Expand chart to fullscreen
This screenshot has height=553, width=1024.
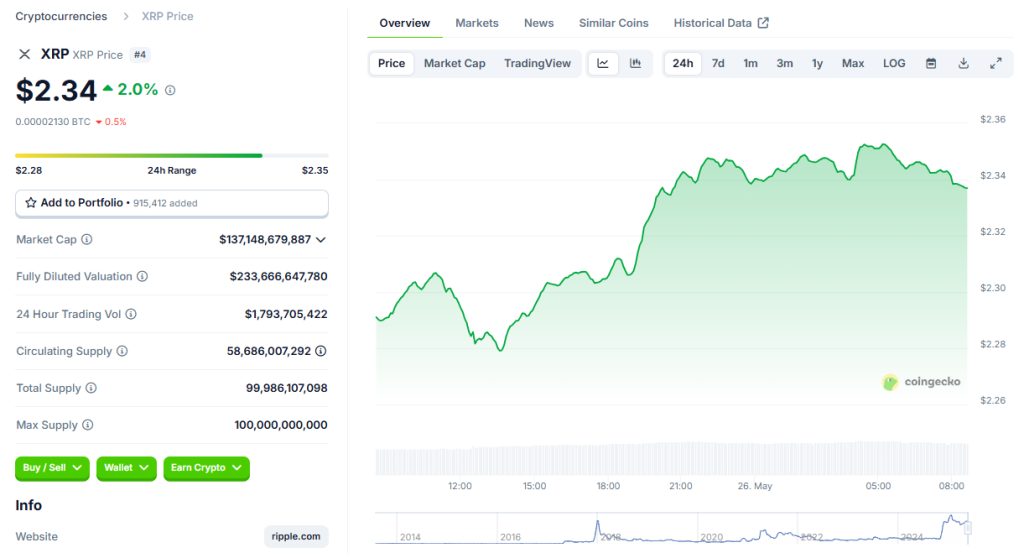995,63
